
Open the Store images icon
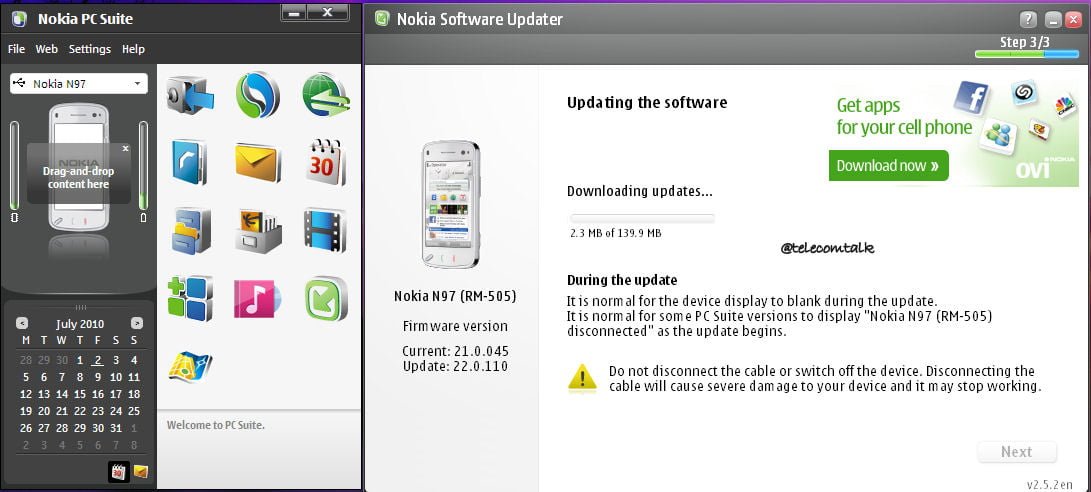tap(258, 230)
